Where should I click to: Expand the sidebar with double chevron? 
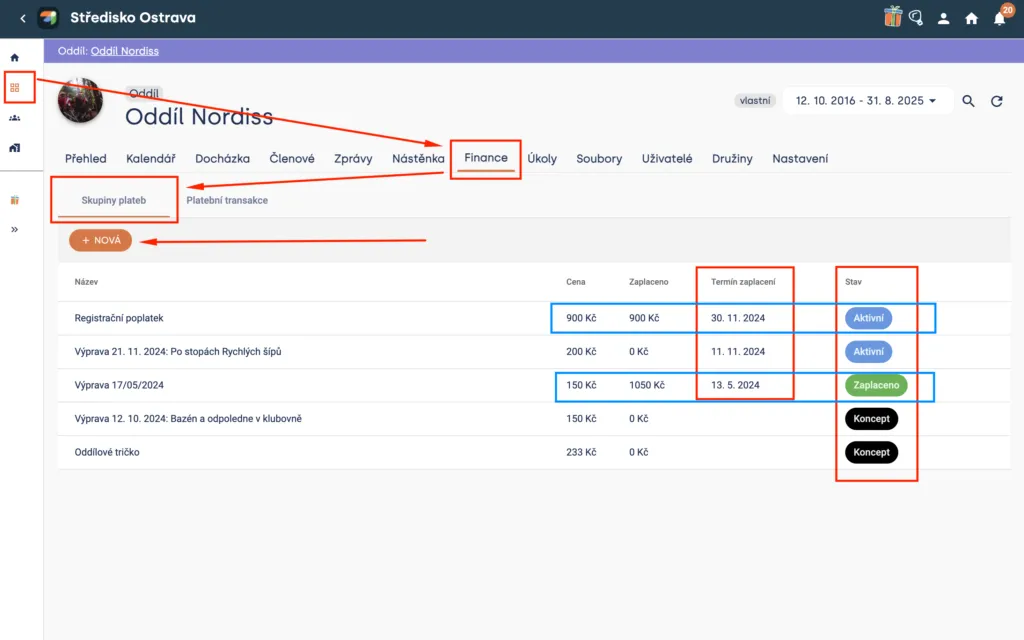click(14, 229)
